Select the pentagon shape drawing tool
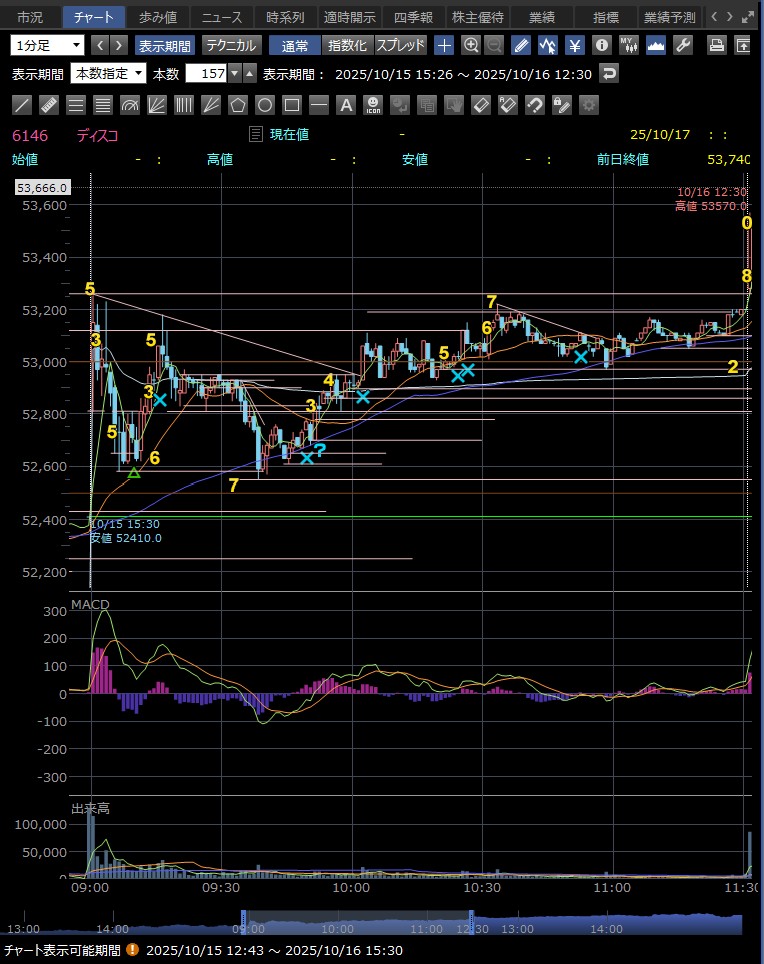Viewport: 764px width, 964px height. pyautogui.click(x=238, y=105)
